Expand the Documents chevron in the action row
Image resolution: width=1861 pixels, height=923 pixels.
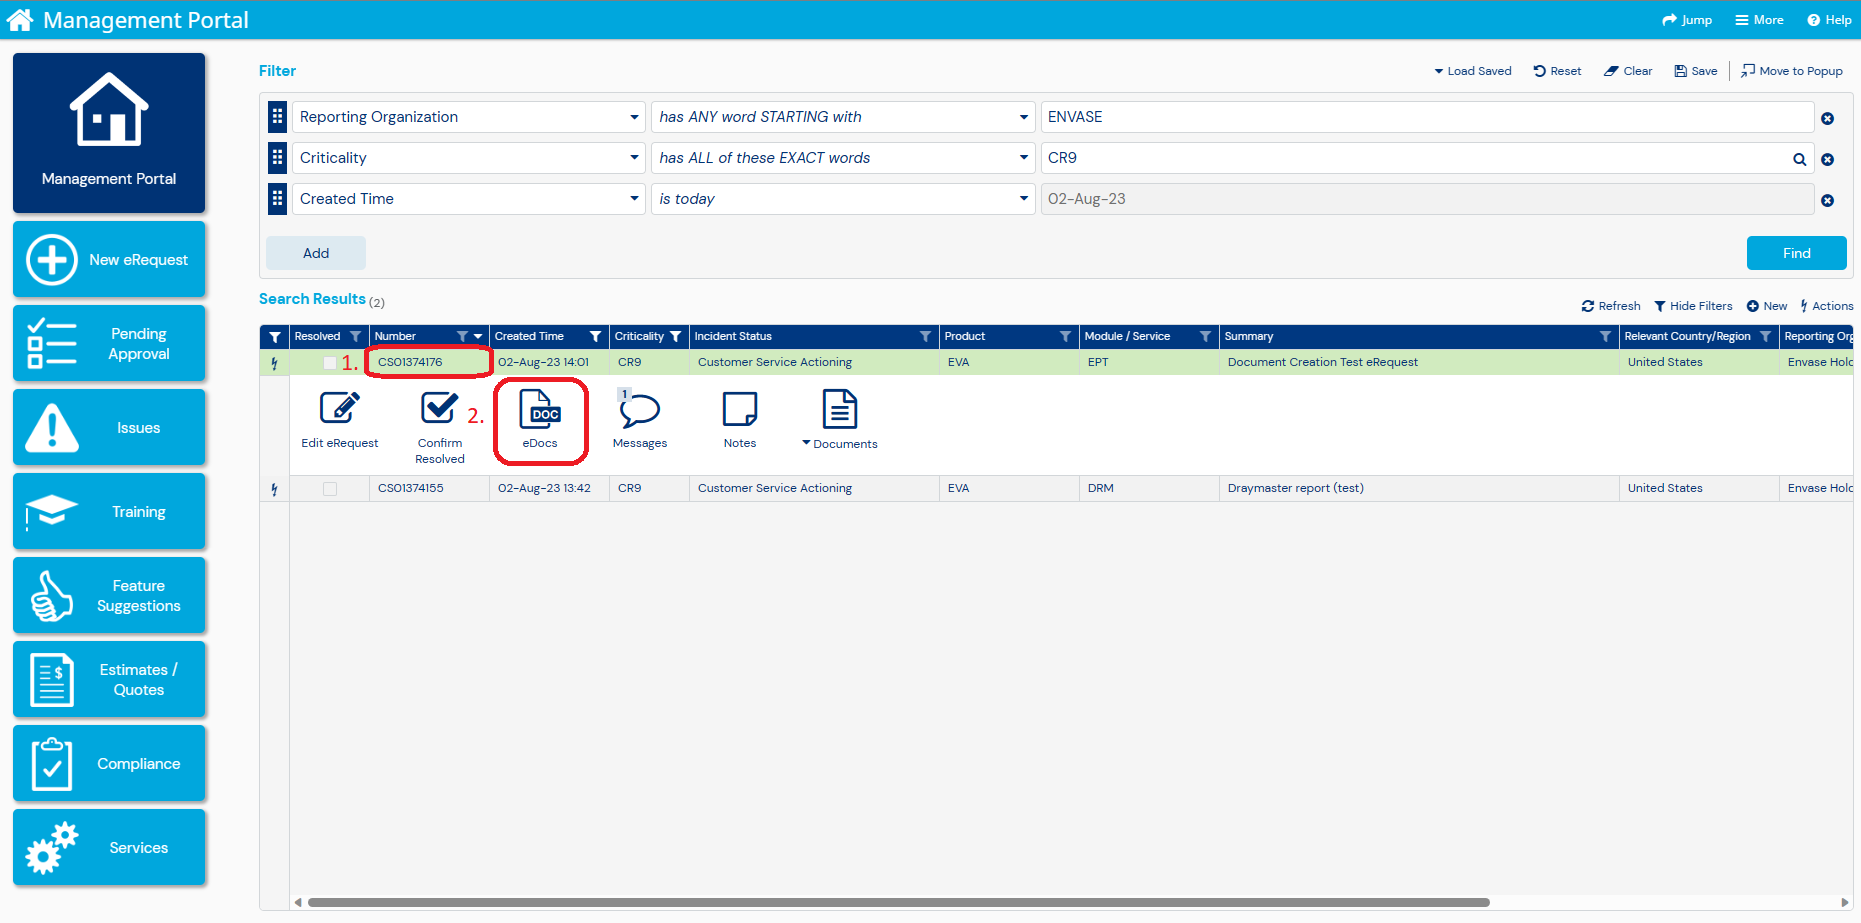click(x=805, y=443)
